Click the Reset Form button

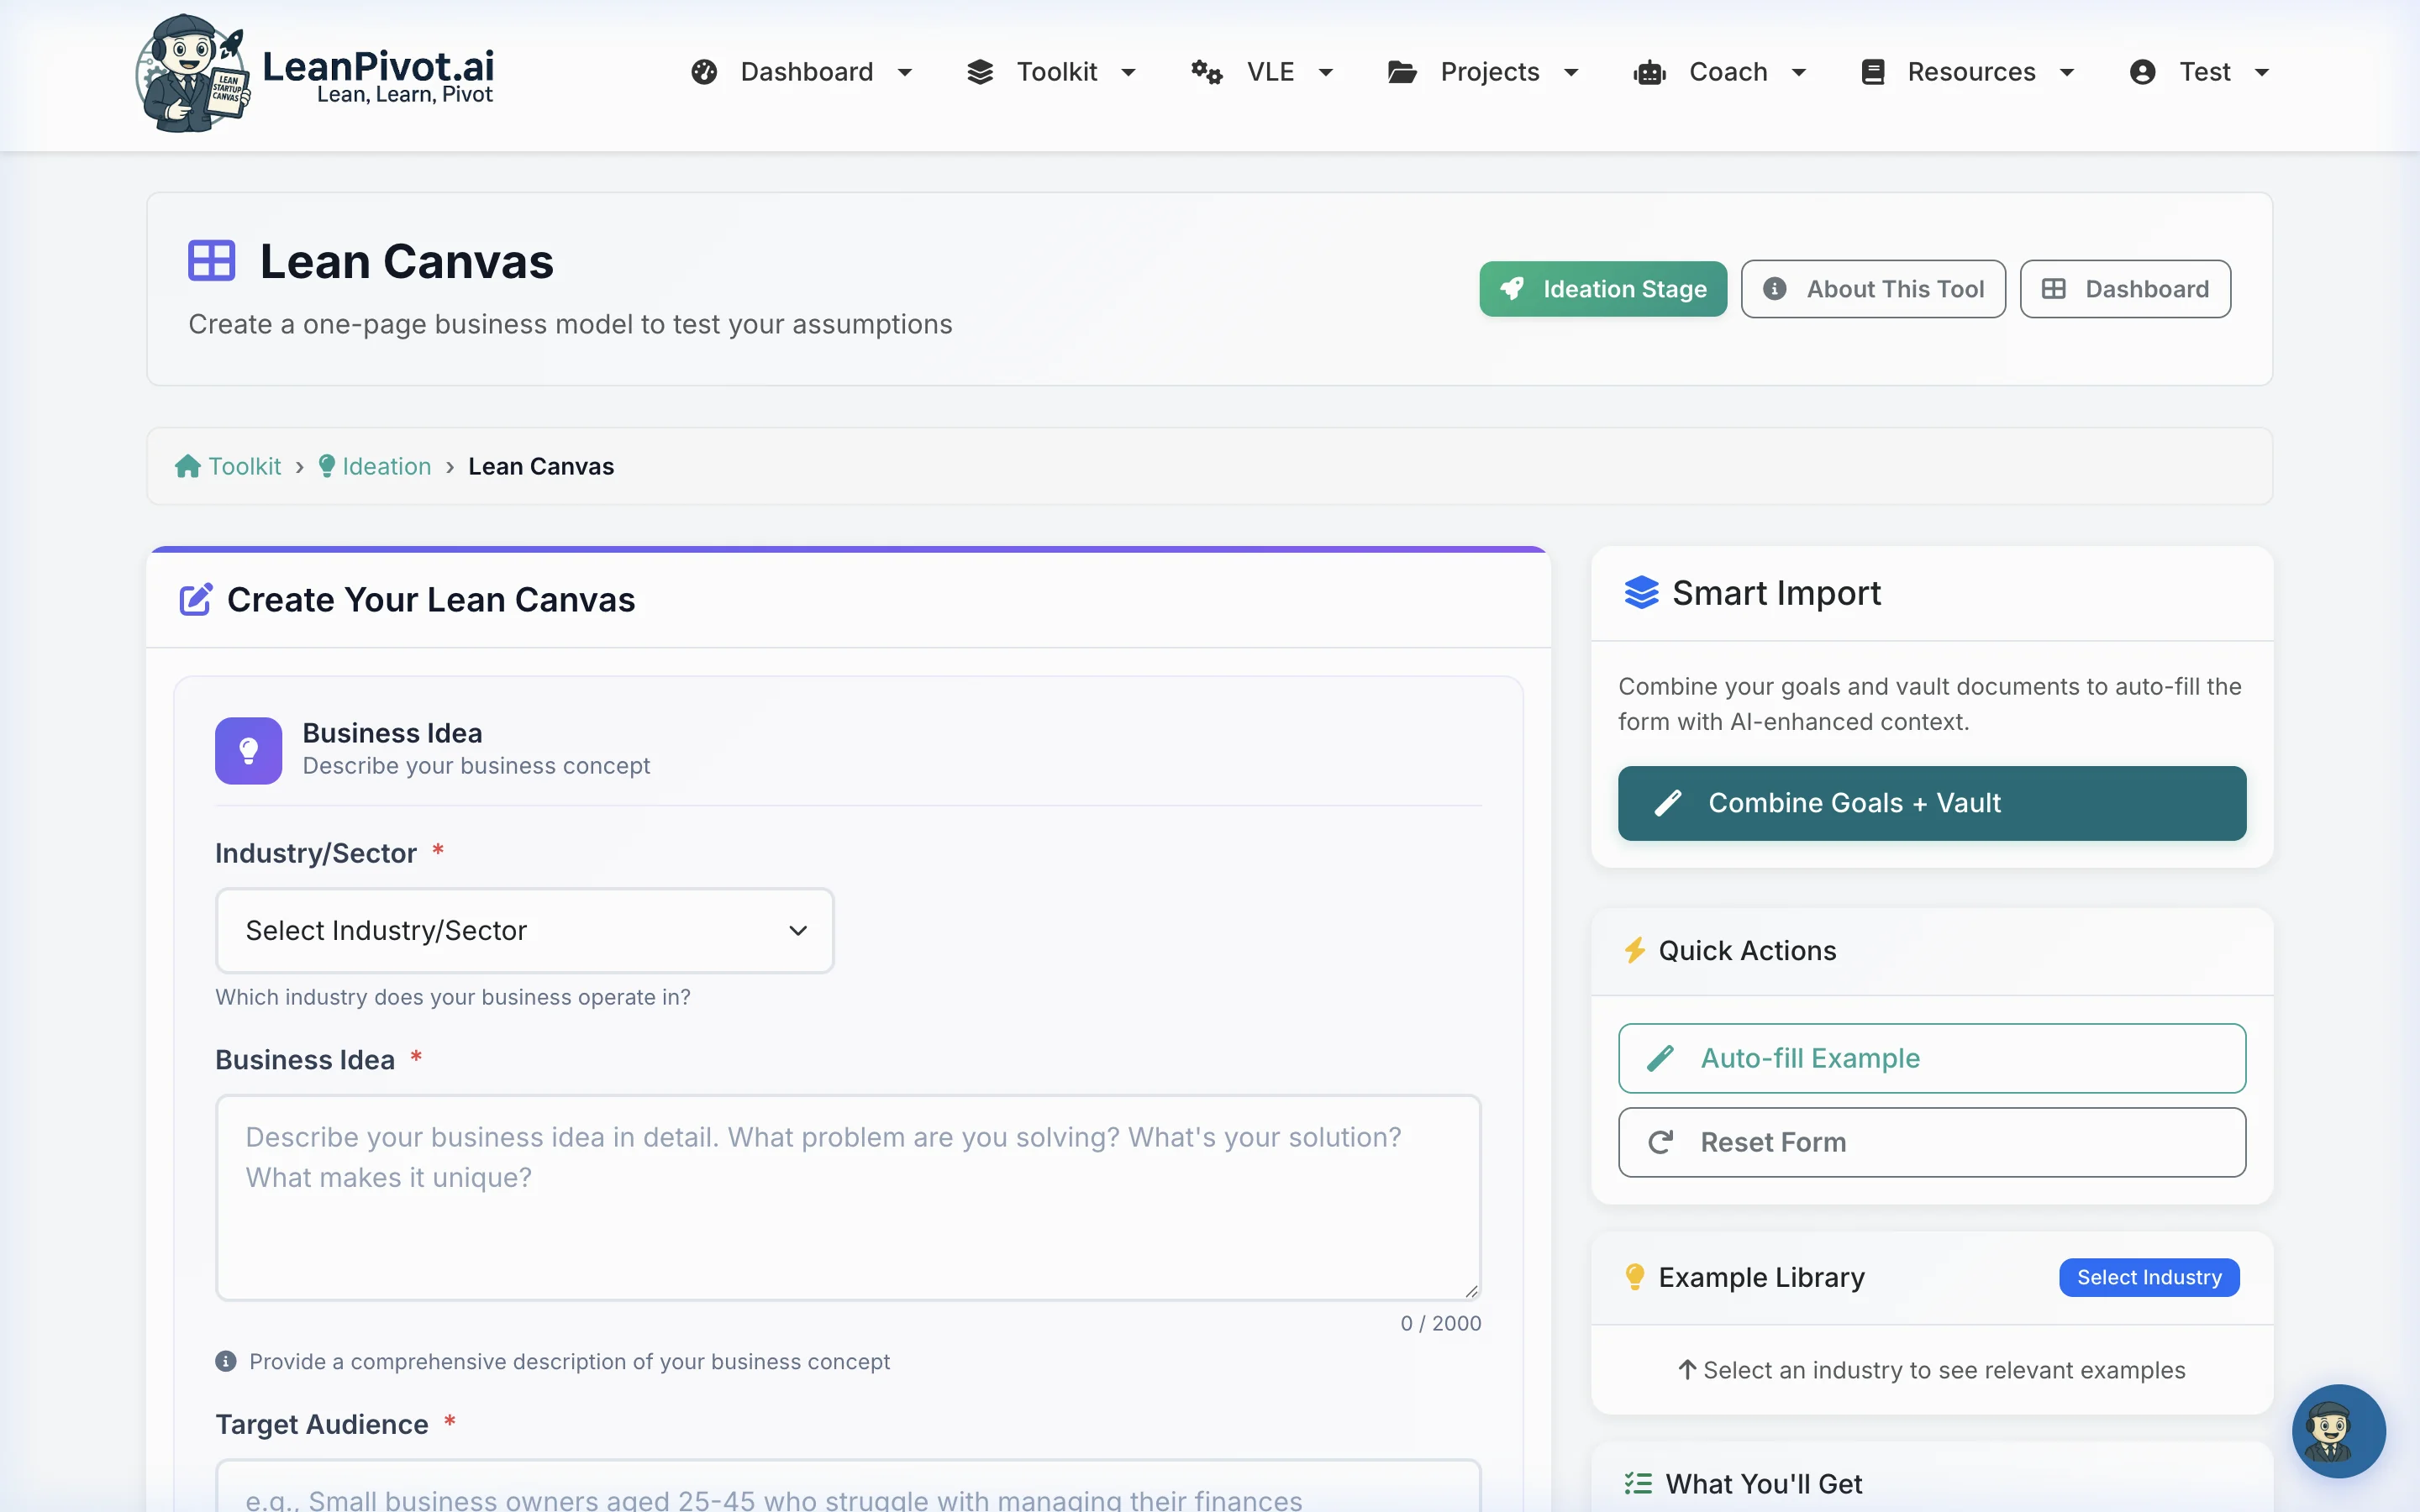pyautogui.click(x=1931, y=1142)
